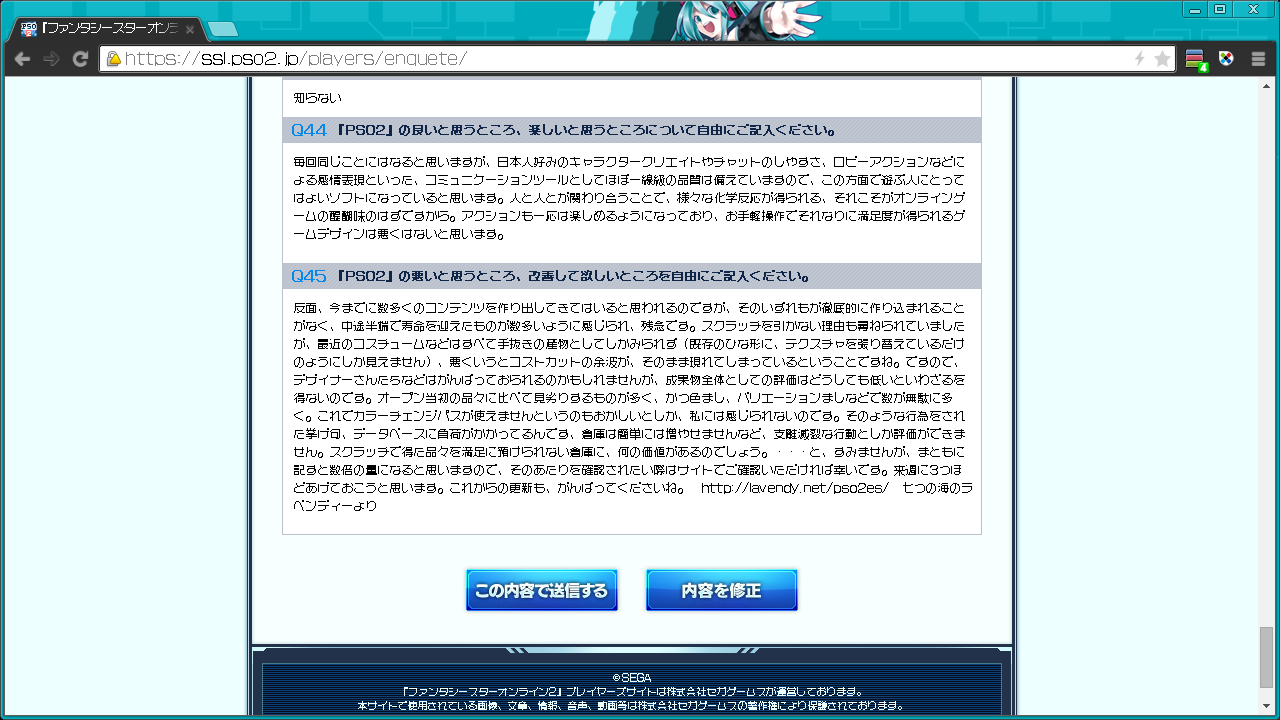Screen dimensions: 1280x720
Task: Click the http://lavendy.net/pso2es/ URL text
Action: pyautogui.click(x=794, y=488)
